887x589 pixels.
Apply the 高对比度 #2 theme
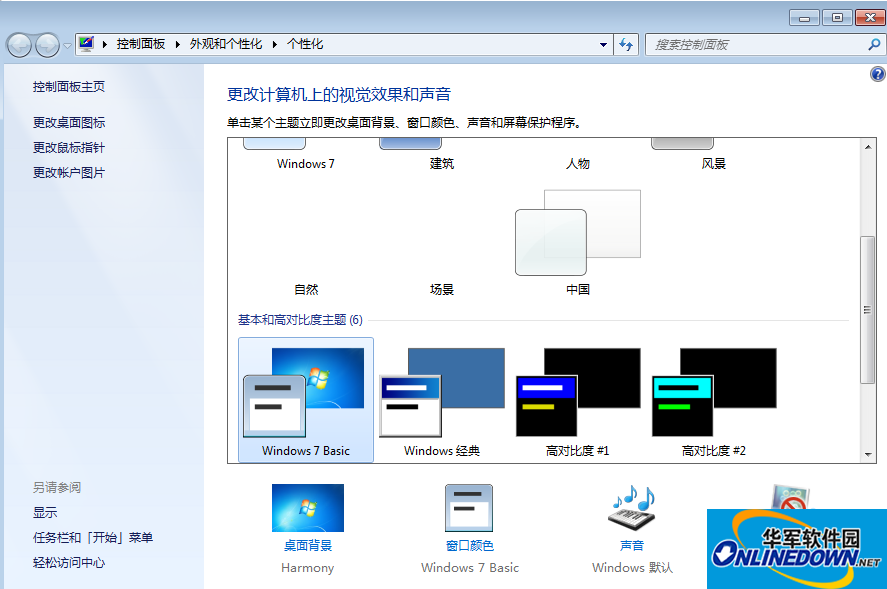[713, 401]
